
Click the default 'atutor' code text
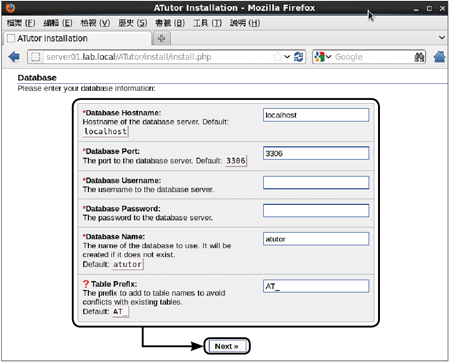(x=127, y=264)
